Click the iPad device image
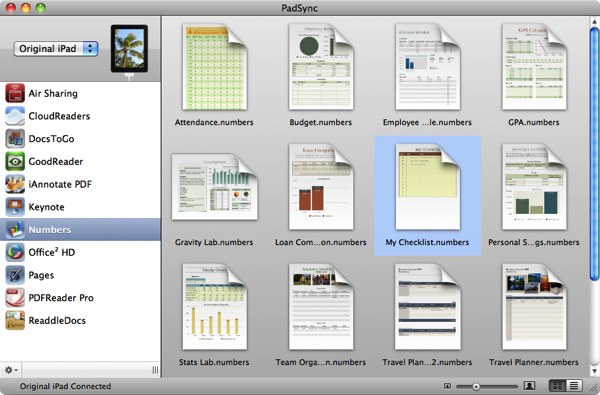This screenshot has width=600, height=395. pyautogui.click(x=129, y=49)
